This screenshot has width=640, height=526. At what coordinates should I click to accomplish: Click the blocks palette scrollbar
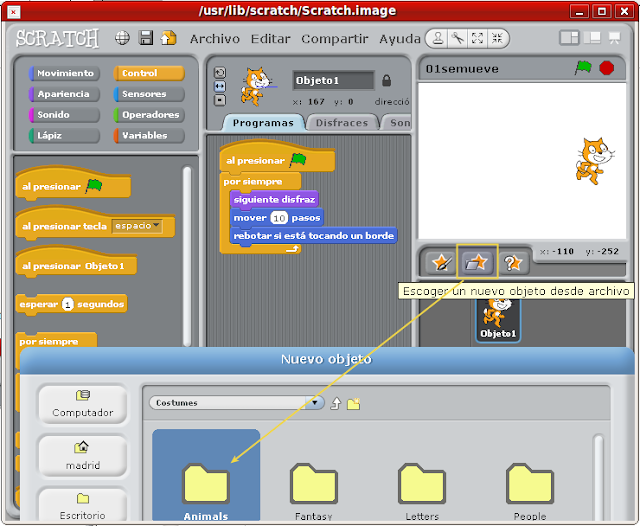point(187,255)
